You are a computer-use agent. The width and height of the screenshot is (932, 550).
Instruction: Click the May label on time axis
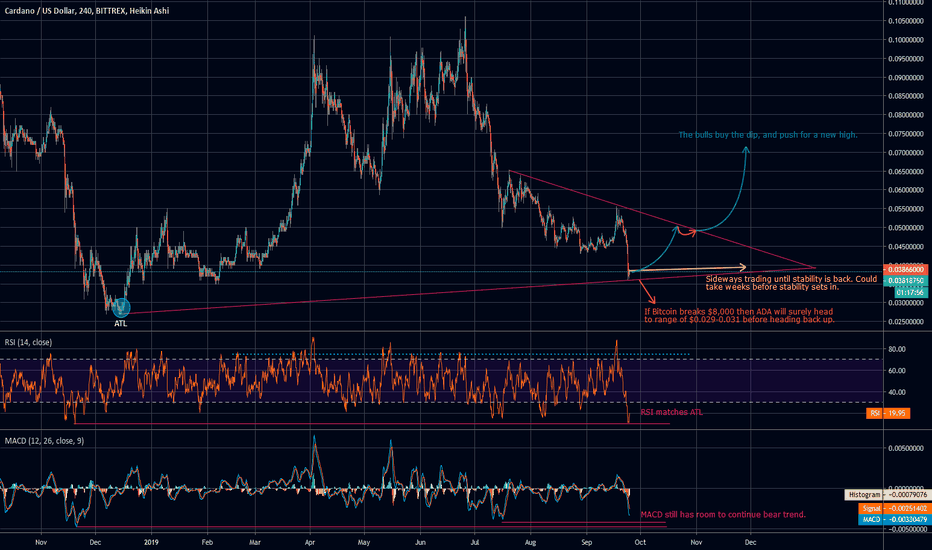point(364,542)
